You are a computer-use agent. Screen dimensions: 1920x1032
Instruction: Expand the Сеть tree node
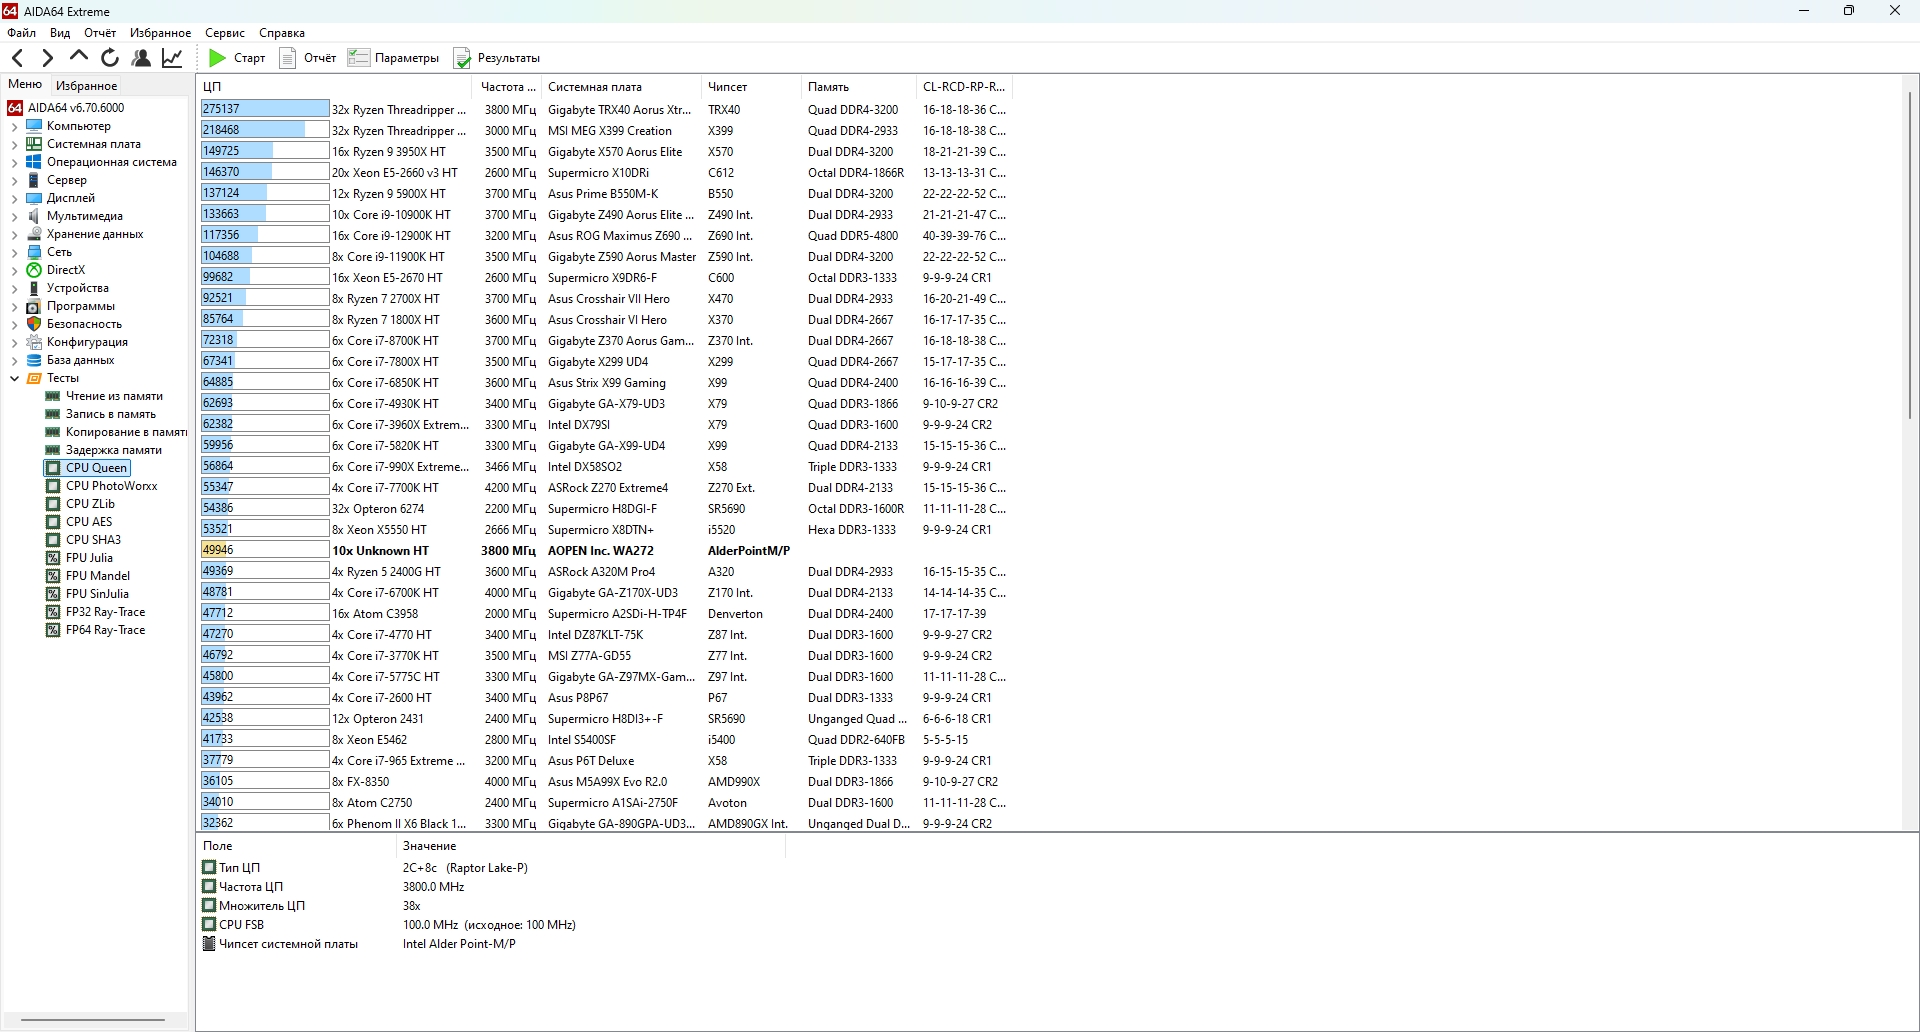(x=14, y=252)
